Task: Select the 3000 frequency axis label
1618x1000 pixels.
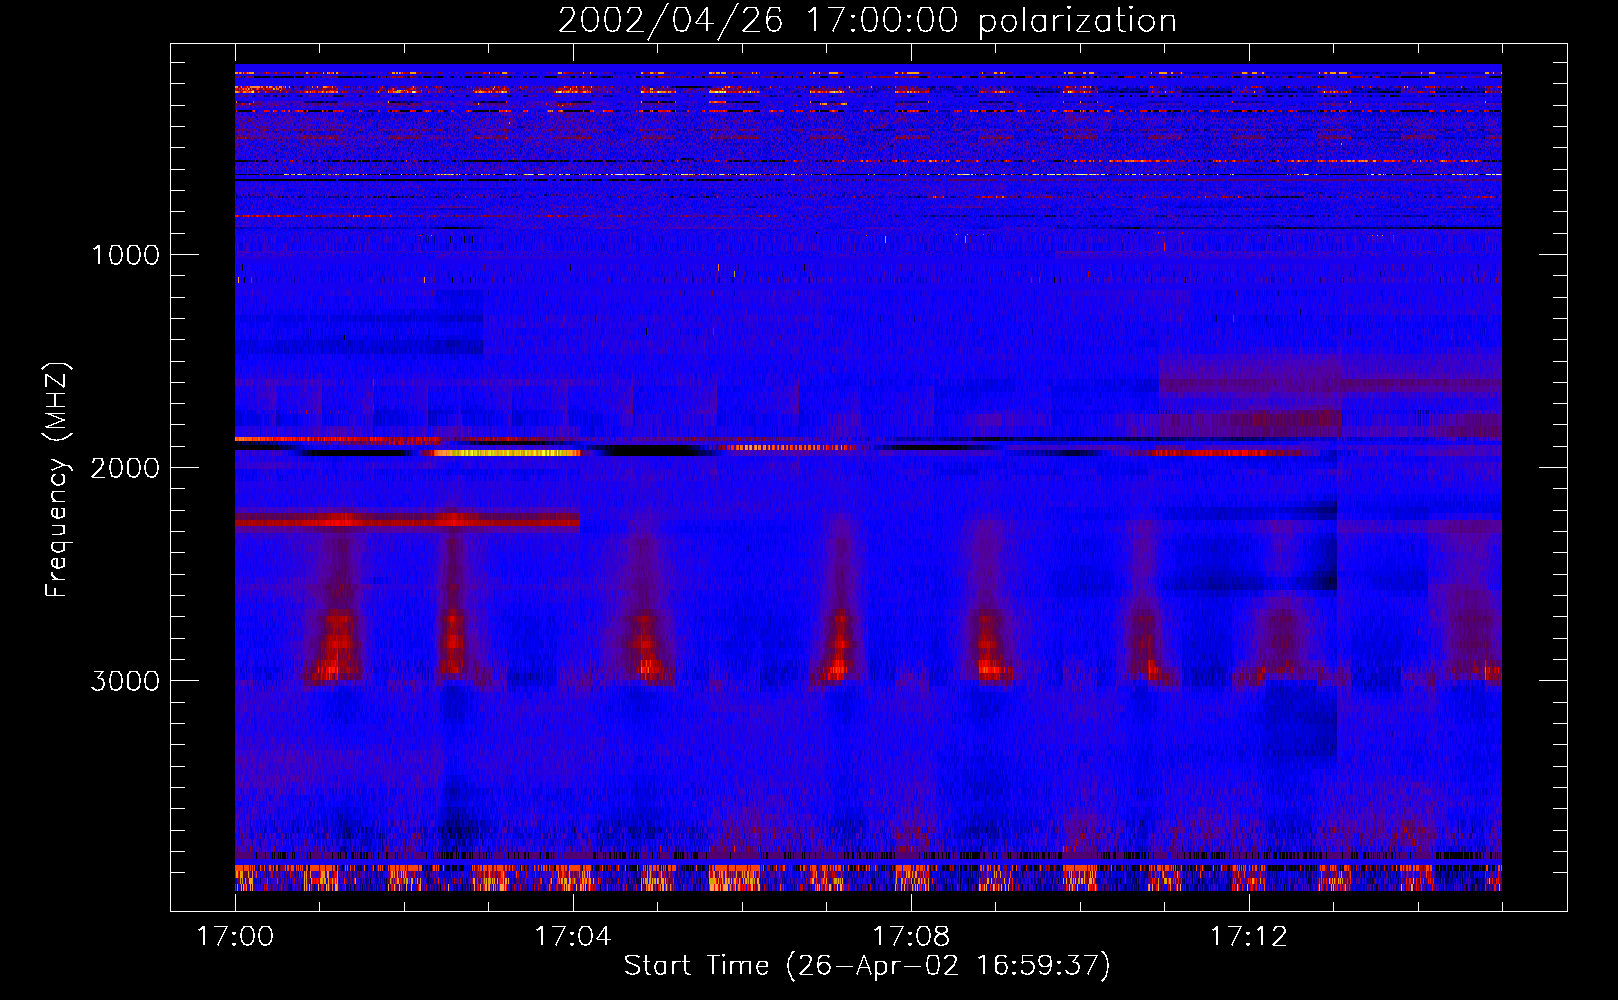Action: click(126, 681)
